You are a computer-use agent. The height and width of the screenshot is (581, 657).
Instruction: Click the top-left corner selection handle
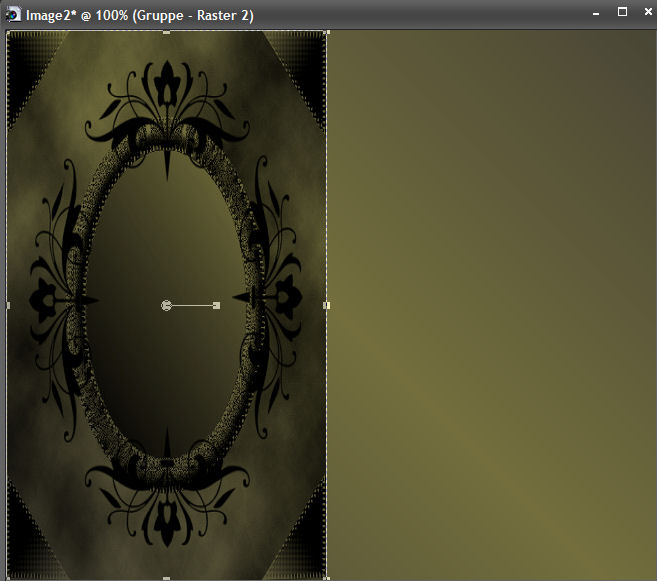click(x=8, y=32)
